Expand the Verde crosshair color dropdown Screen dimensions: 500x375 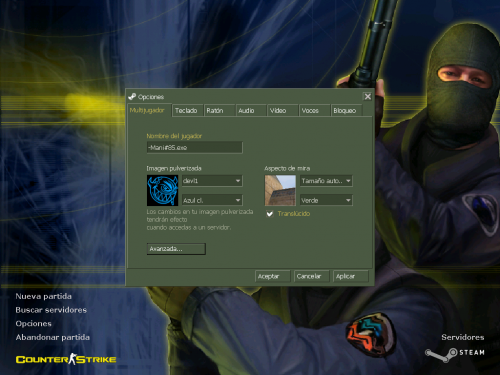326,200
